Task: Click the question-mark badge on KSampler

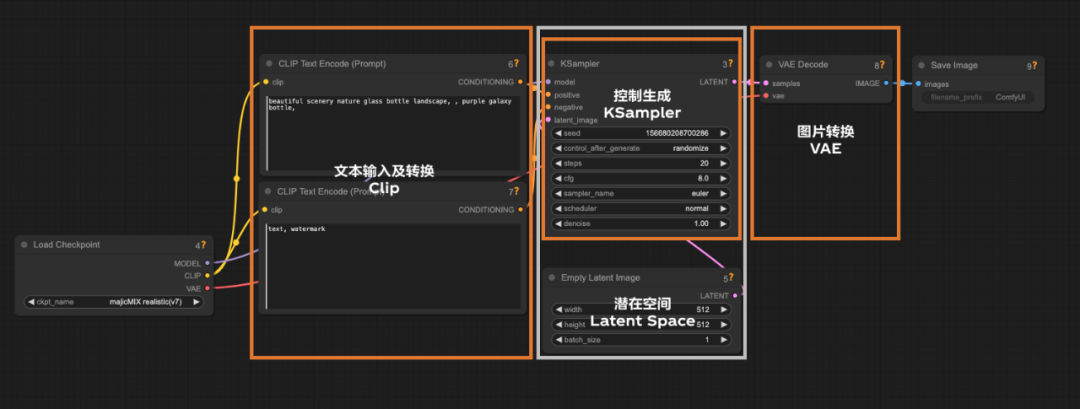Action: pyautogui.click(x=731, y=63)
